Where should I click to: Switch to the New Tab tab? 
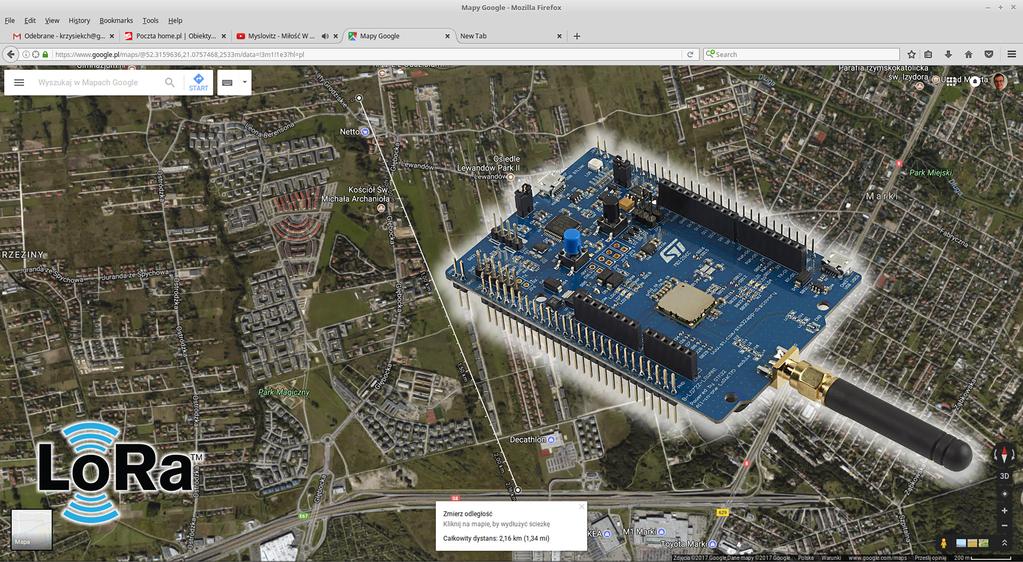509,37
